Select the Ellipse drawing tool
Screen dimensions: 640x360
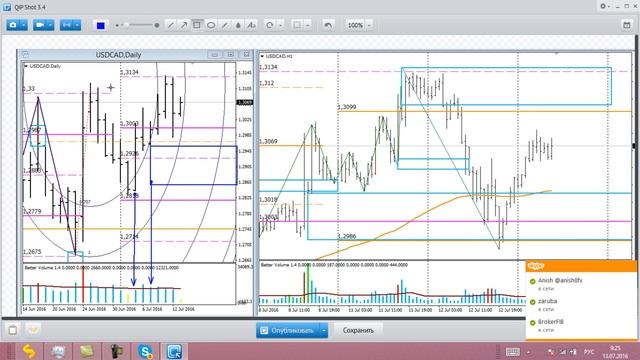211,25
